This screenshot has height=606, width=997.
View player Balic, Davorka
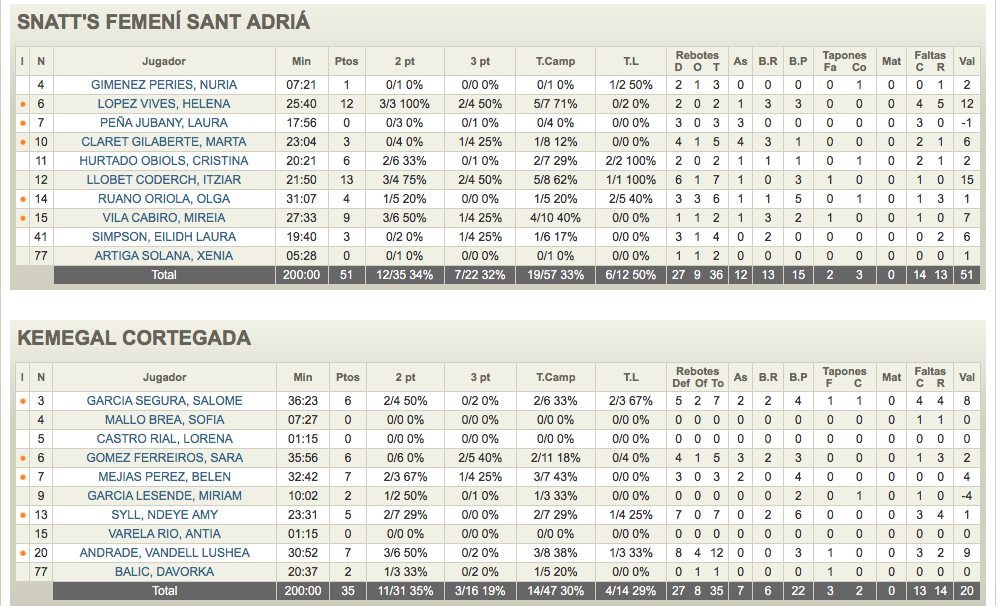(x=164, y=572)
